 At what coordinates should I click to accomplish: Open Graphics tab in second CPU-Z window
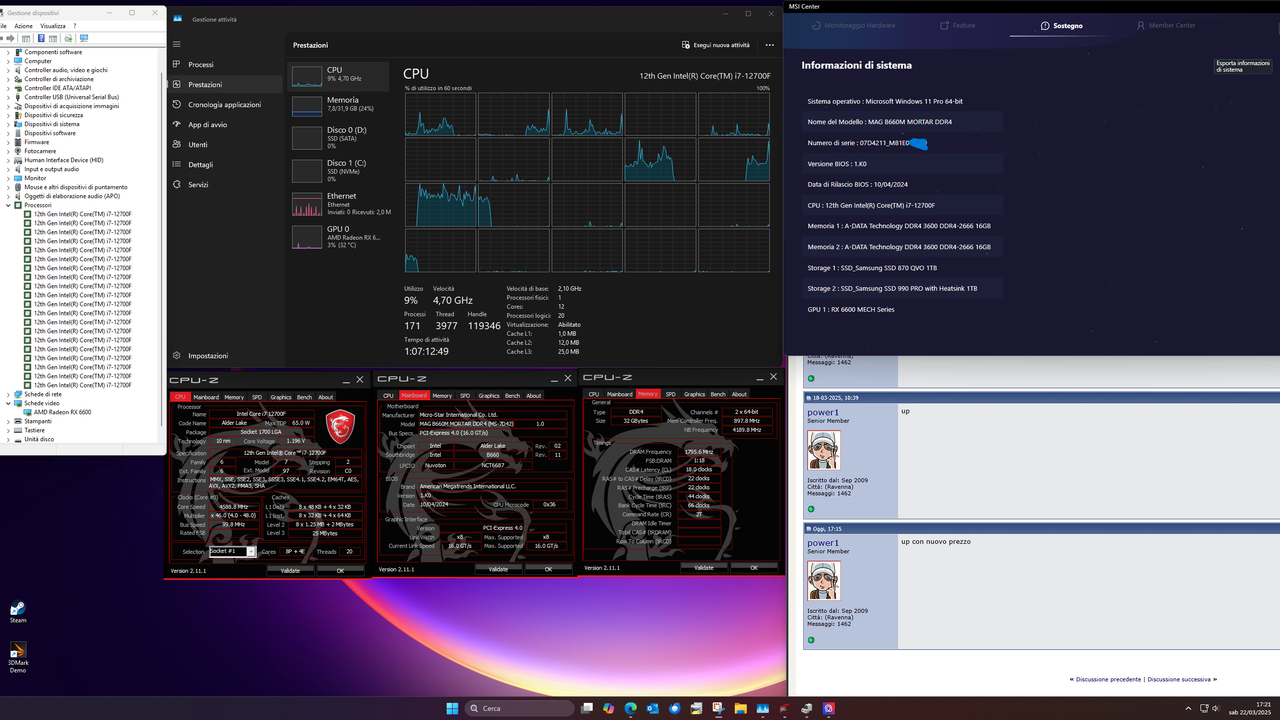[x=488, y=396]
